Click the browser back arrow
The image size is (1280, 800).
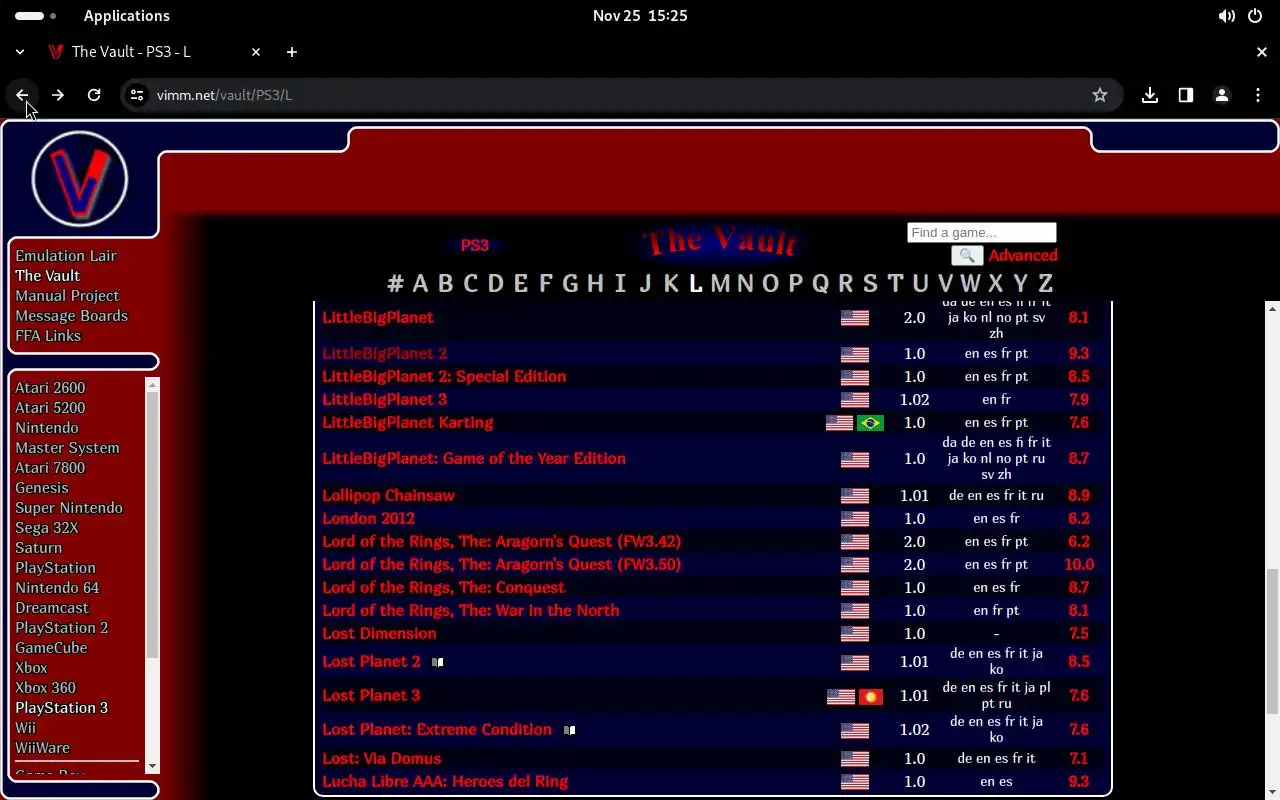coord(22,95)
